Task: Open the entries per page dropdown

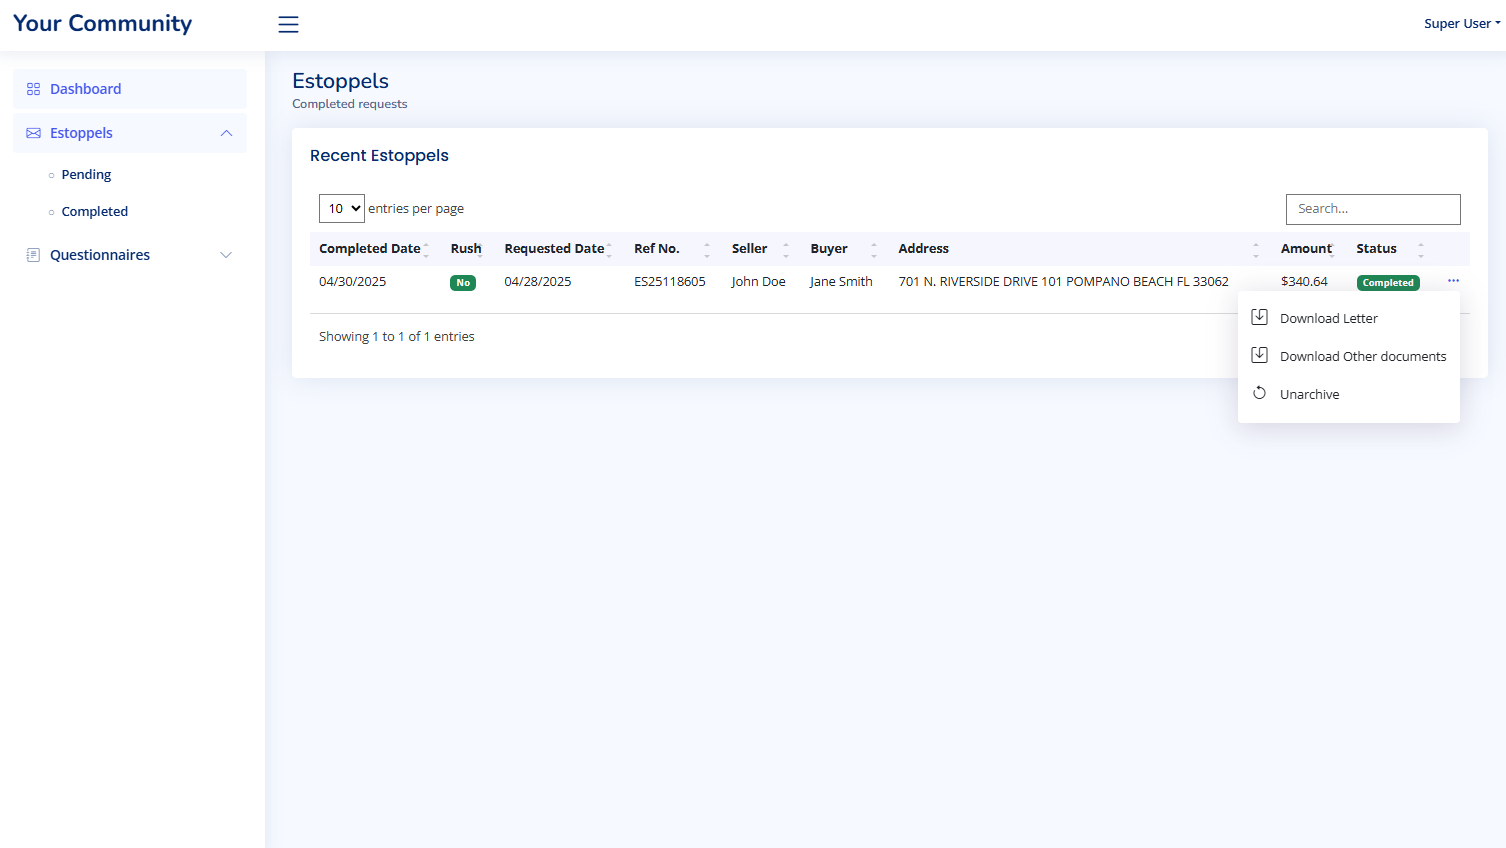Action: [342, 209]
